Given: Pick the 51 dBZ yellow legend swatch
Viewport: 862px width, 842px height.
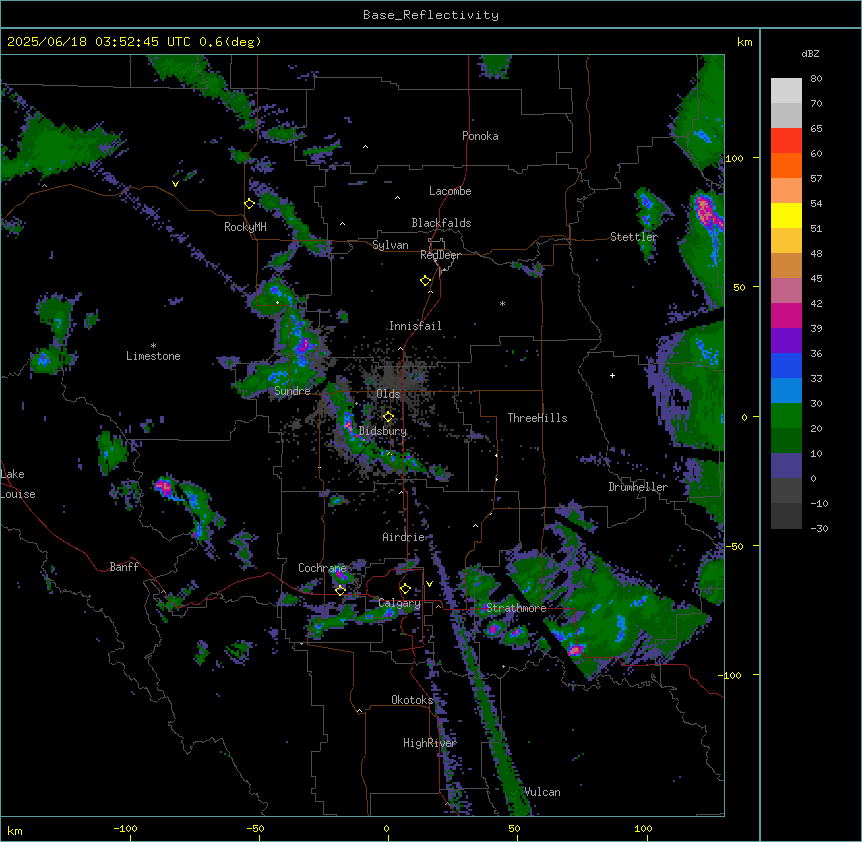Looking at the screenshot, I should [786, 215].
